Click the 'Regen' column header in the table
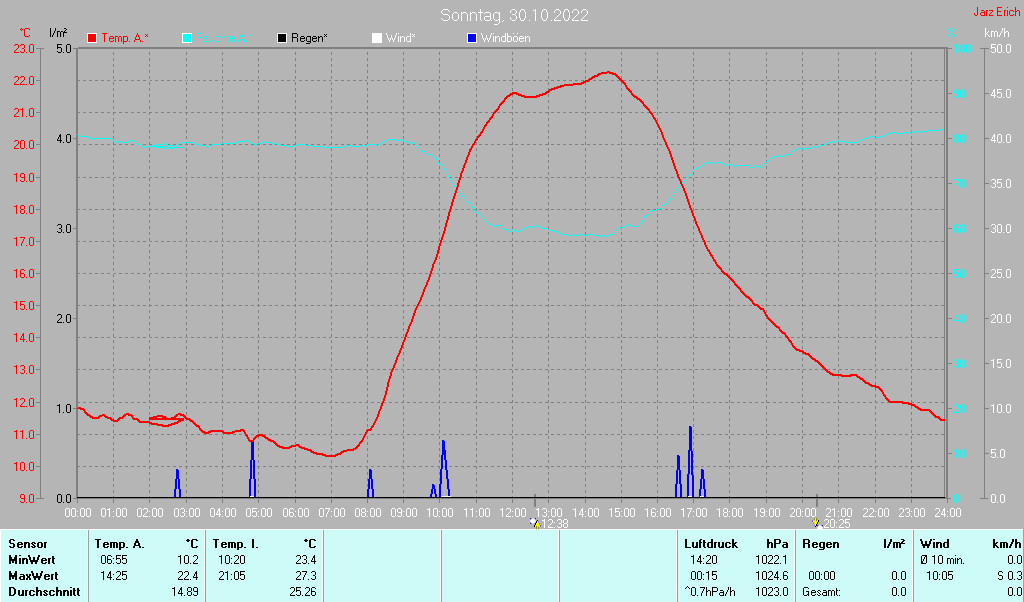The width and height of the screenshot is (1024, 602). click(821, 544)
